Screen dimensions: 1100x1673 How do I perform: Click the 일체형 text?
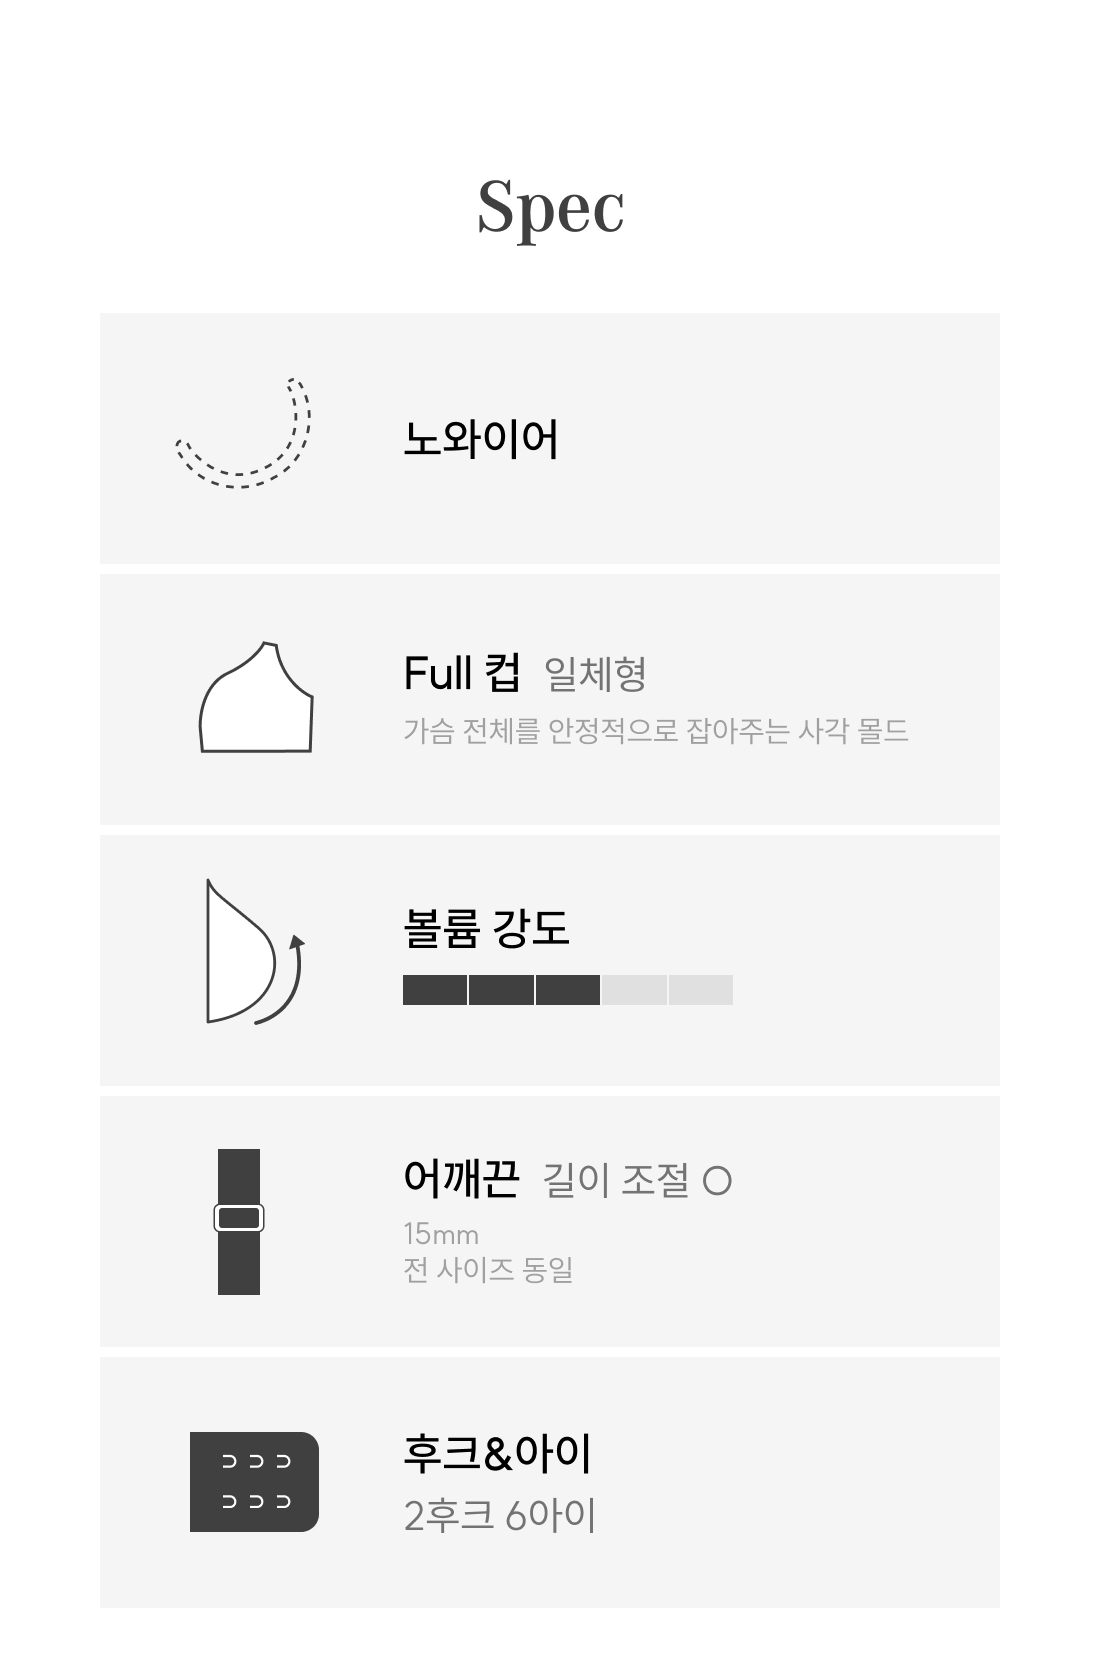click(x=595, y=675)
